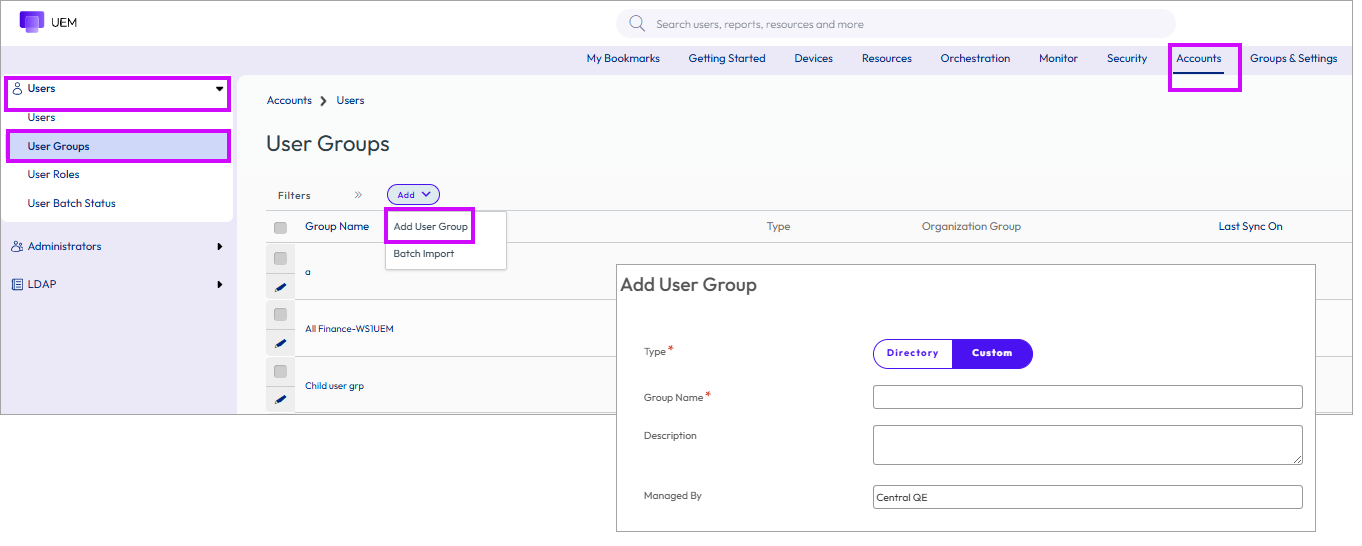Click the Filters label
This screenshot has height=546, width=1362.
point(294,195)
